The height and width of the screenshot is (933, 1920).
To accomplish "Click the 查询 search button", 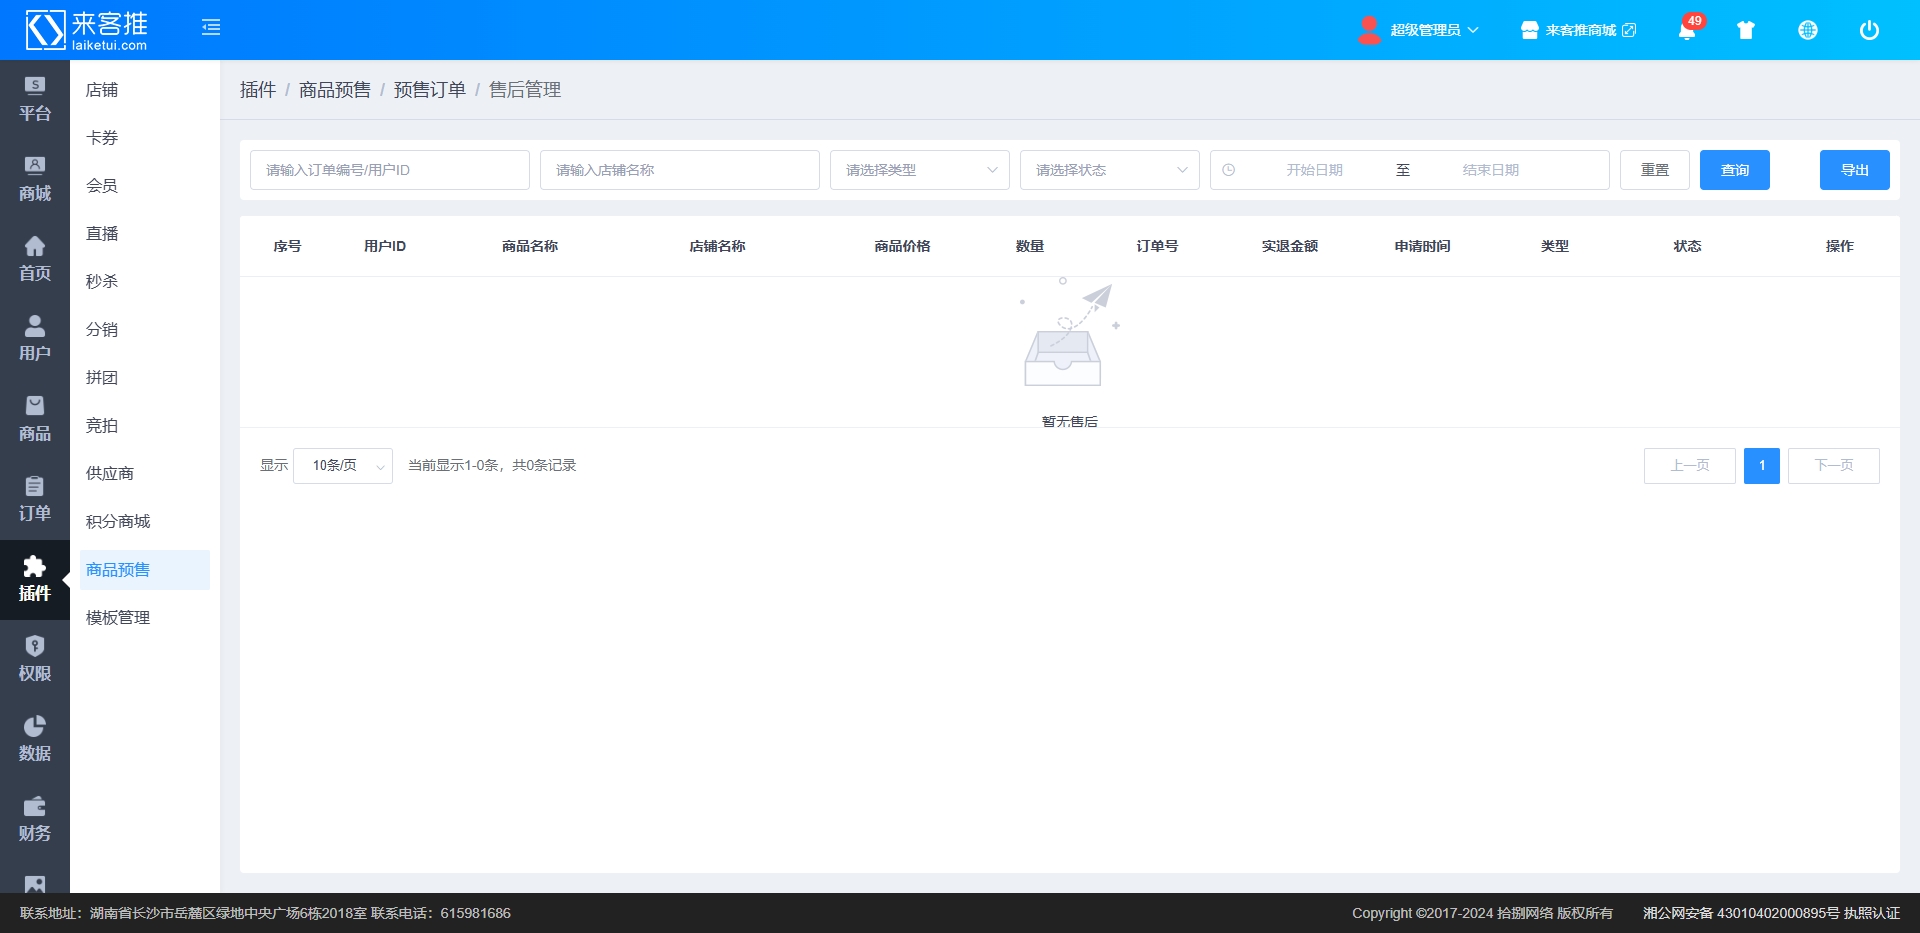I will [1734, 170].
